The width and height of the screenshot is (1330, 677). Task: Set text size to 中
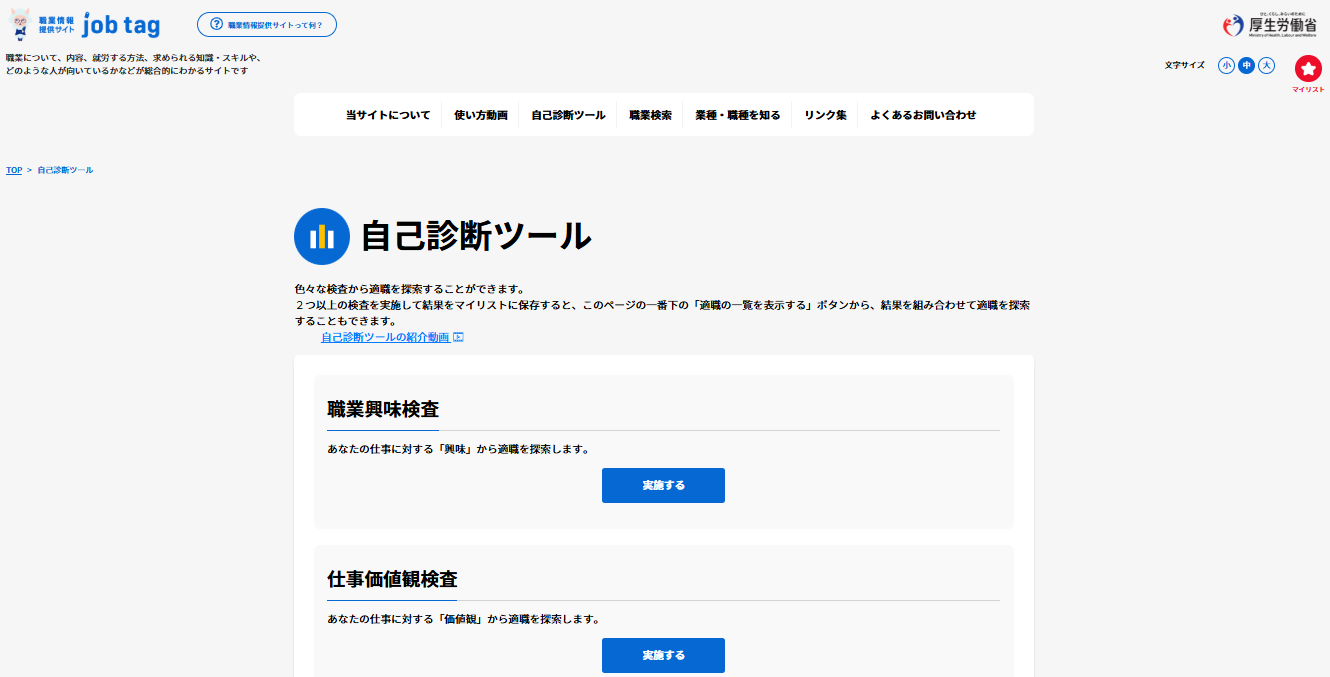tap(1246, 65)
